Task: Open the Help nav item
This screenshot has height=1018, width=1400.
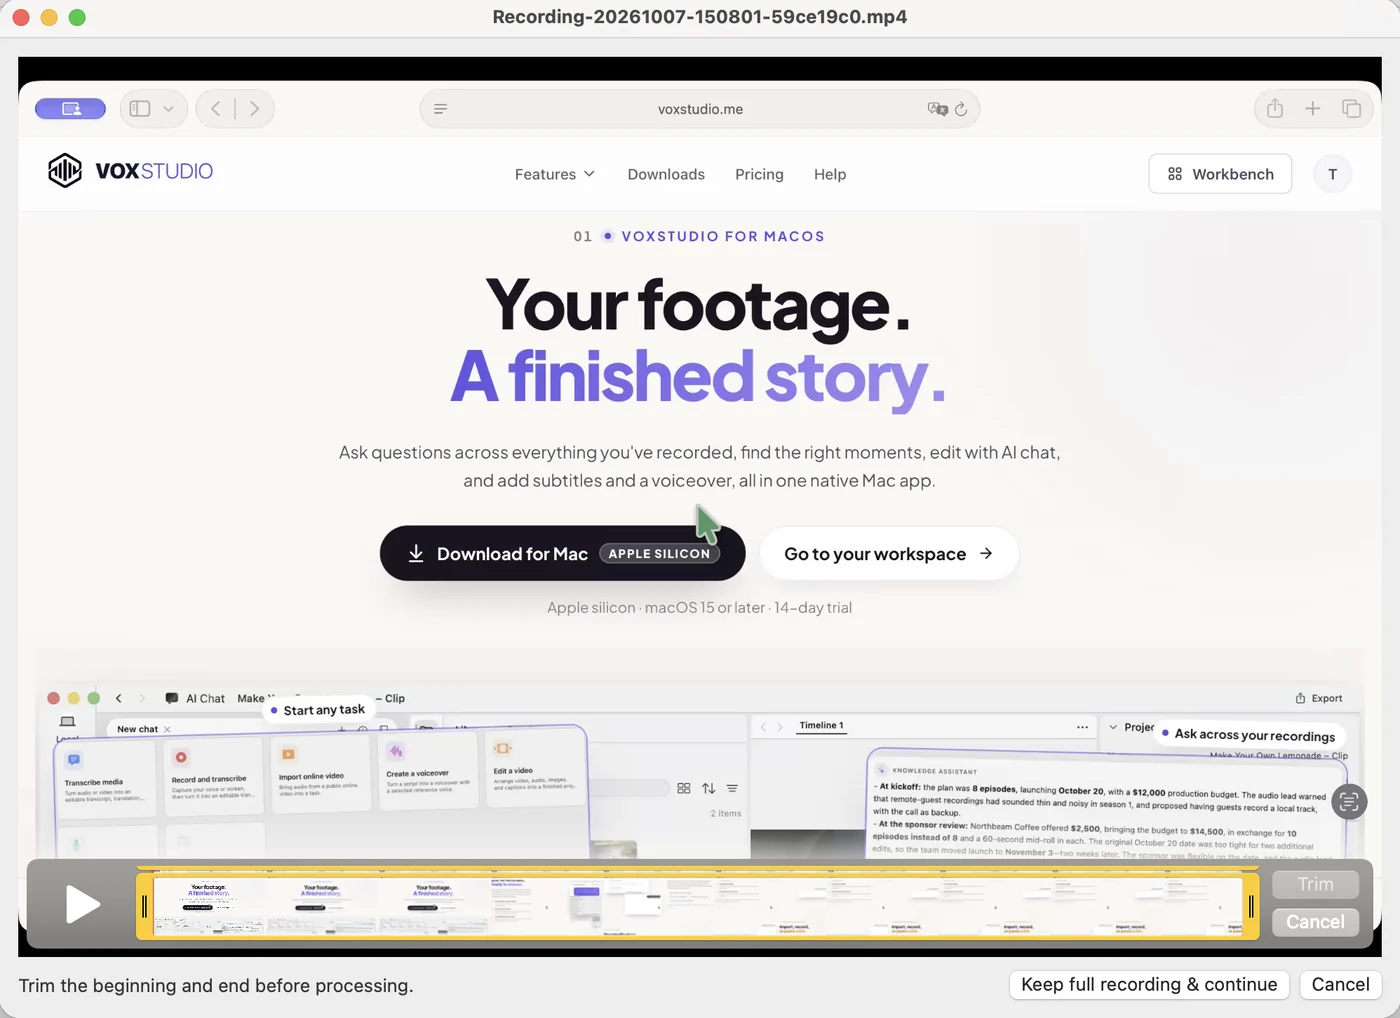Action: (830, 174)
